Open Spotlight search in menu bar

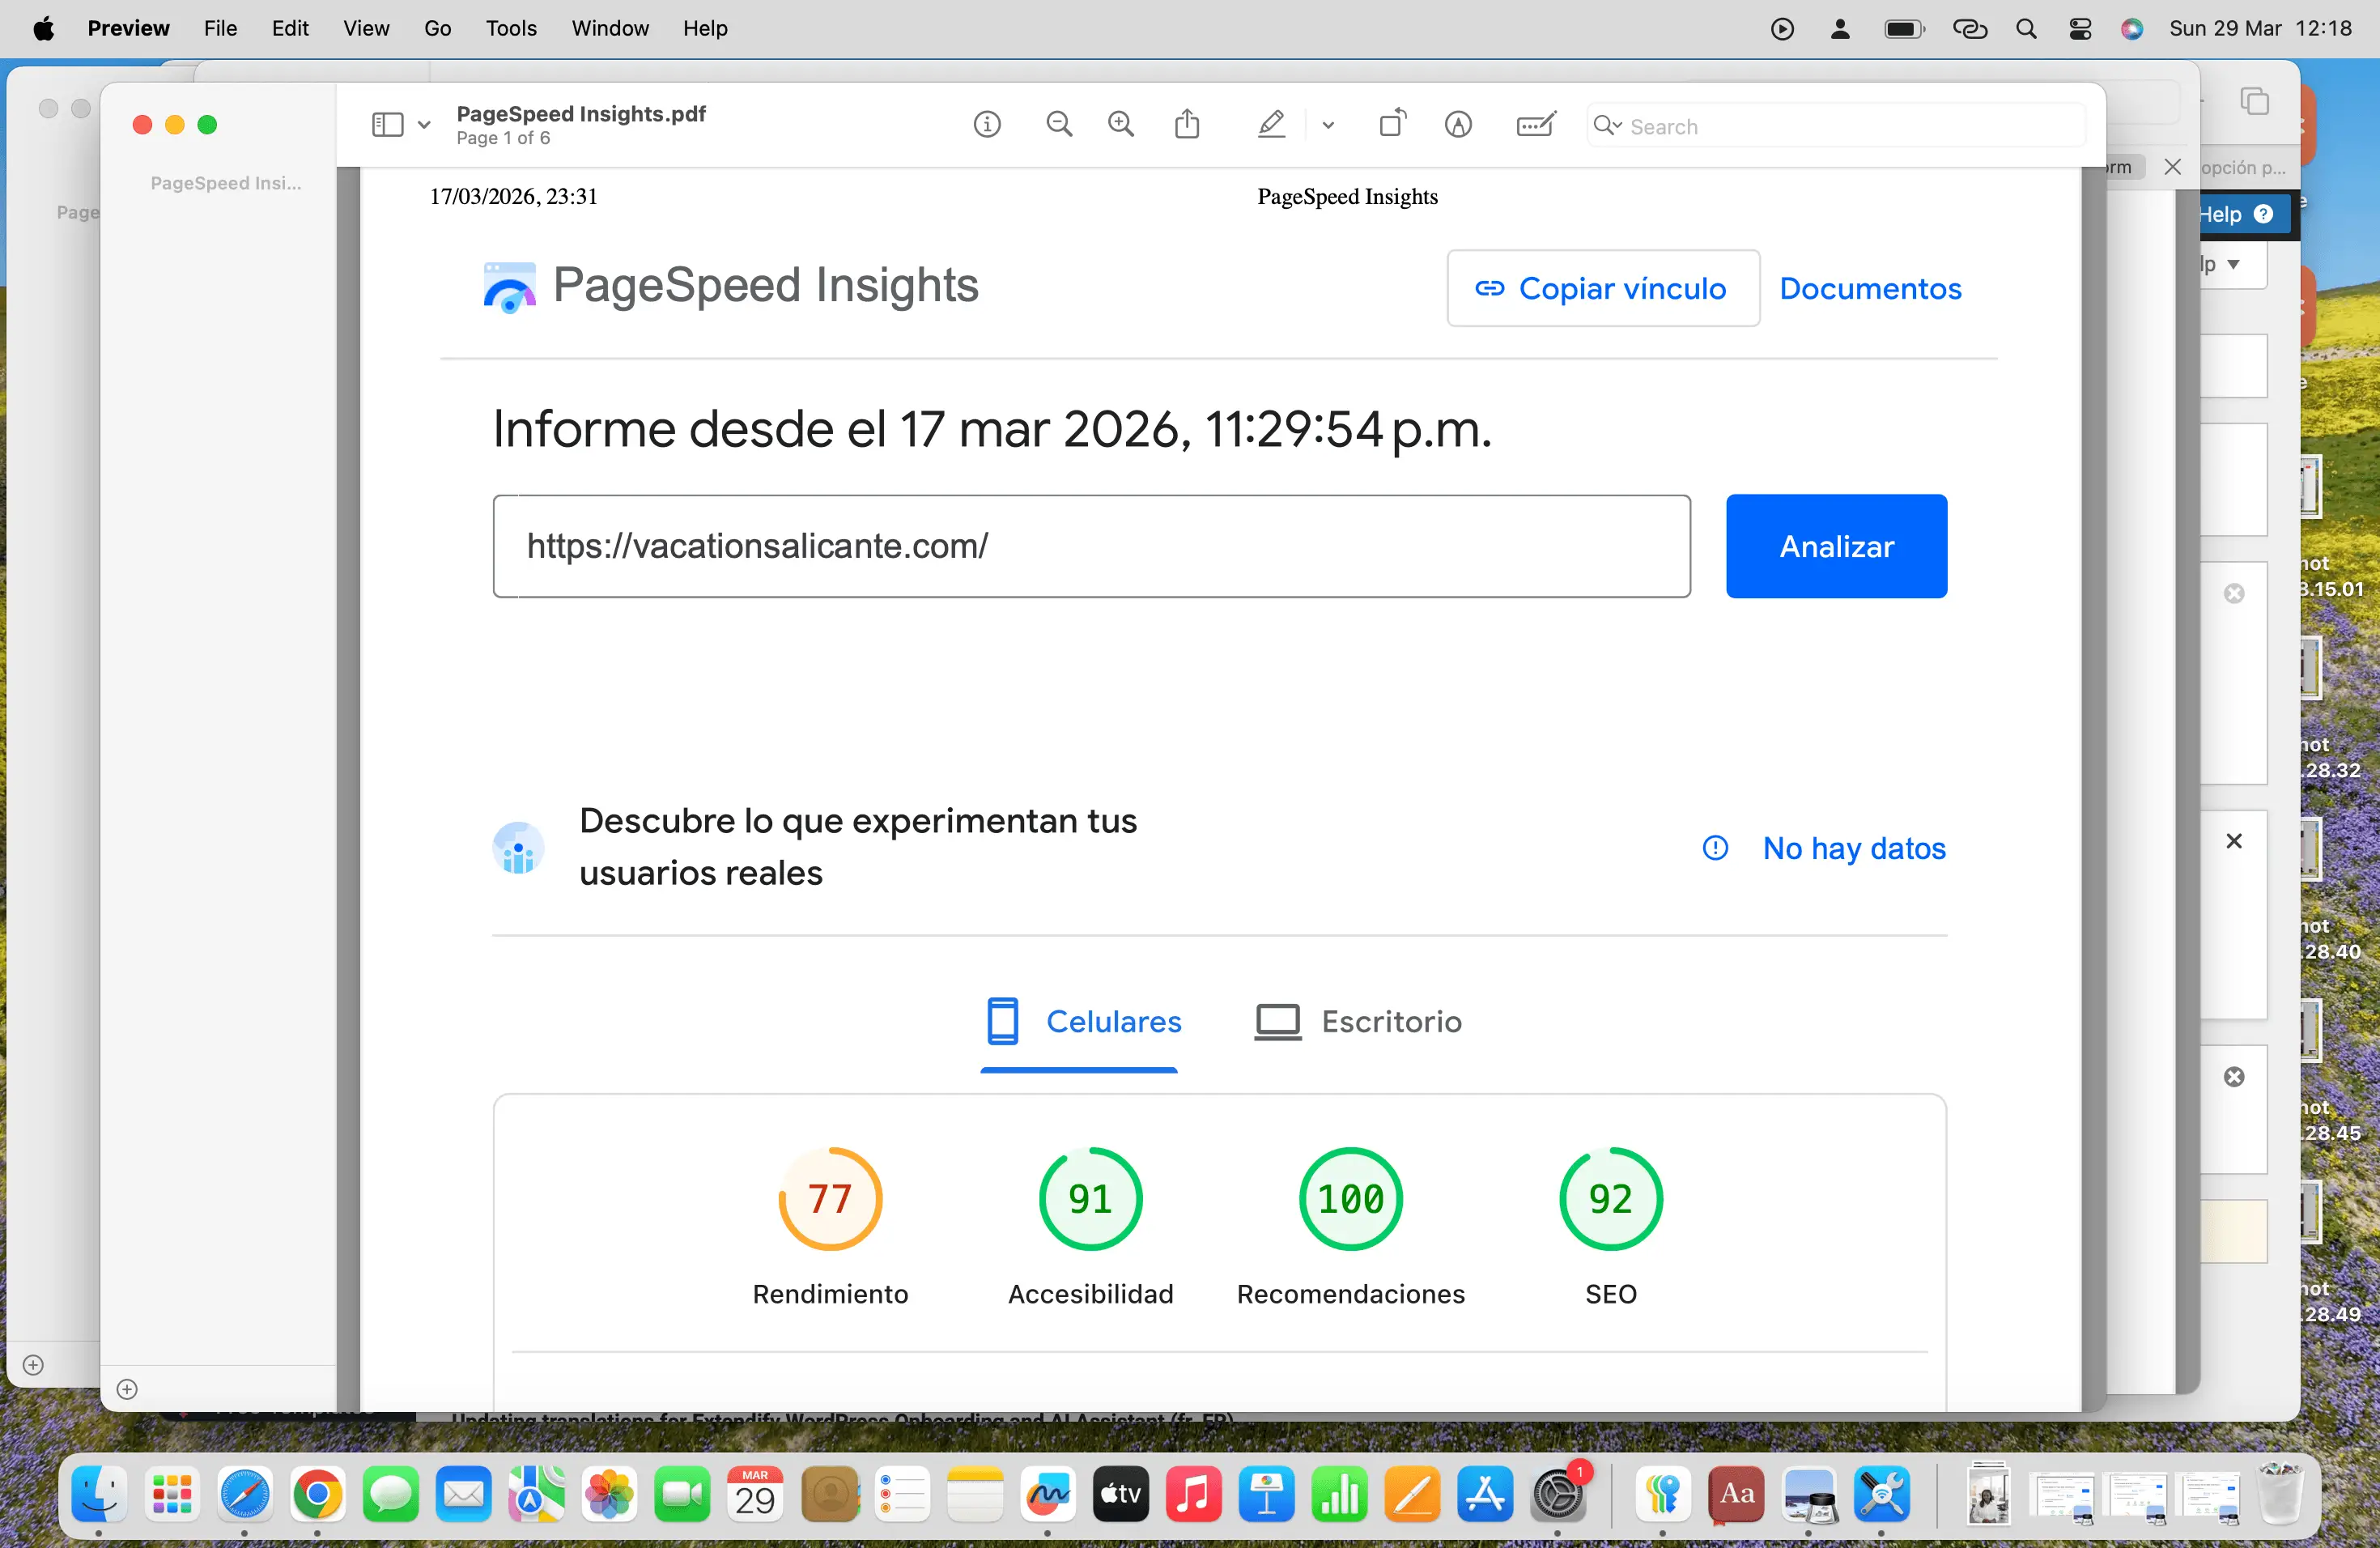(x=2026, y=28)
